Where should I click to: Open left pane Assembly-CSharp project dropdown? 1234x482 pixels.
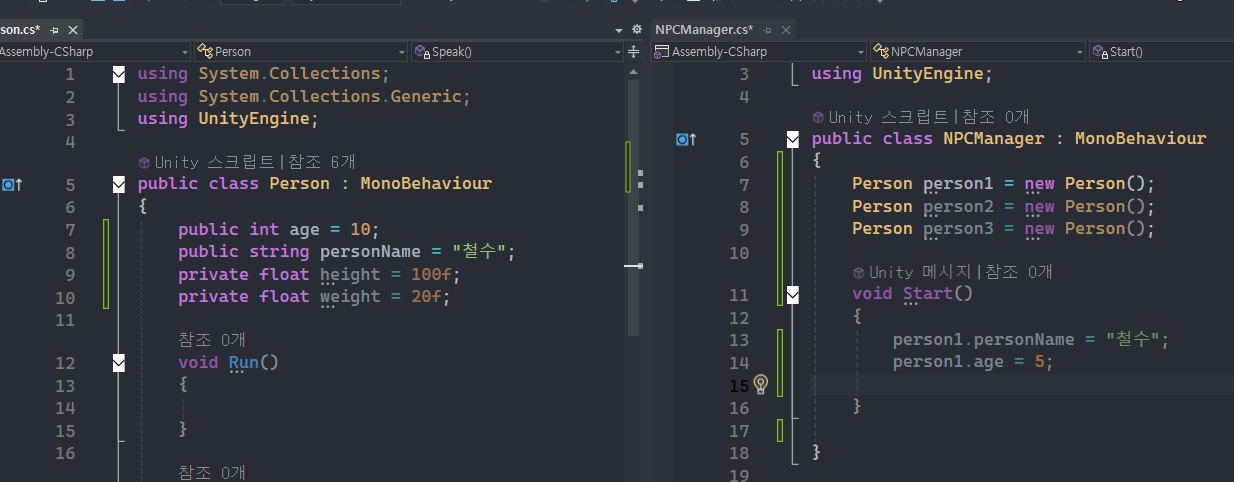tap(95, 51)
